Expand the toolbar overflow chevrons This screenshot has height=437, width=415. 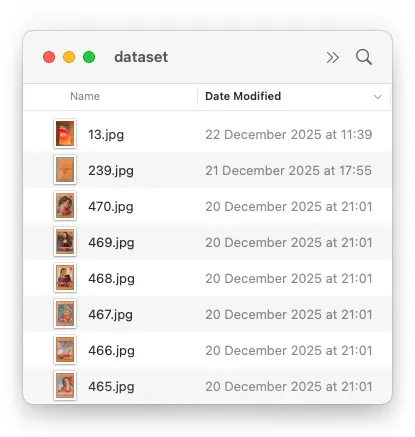333,57
